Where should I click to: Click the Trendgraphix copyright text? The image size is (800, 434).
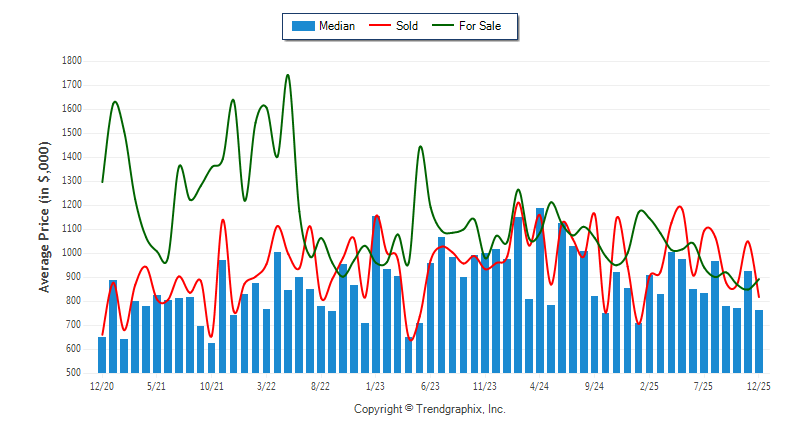(430, 409)
